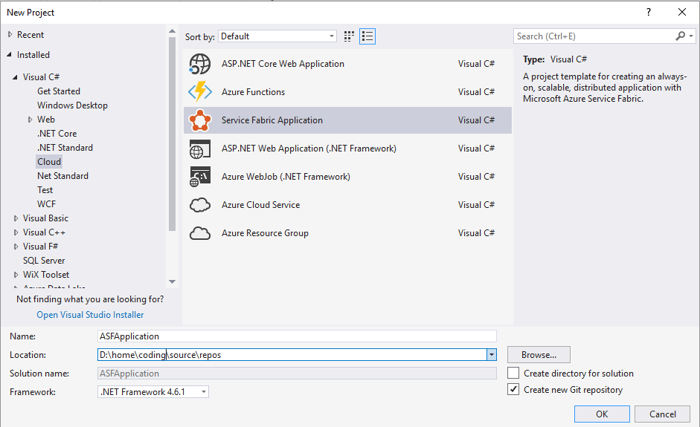Open the Framework version dropdown
The image size is (700, 427).
(x=153, y=392)
